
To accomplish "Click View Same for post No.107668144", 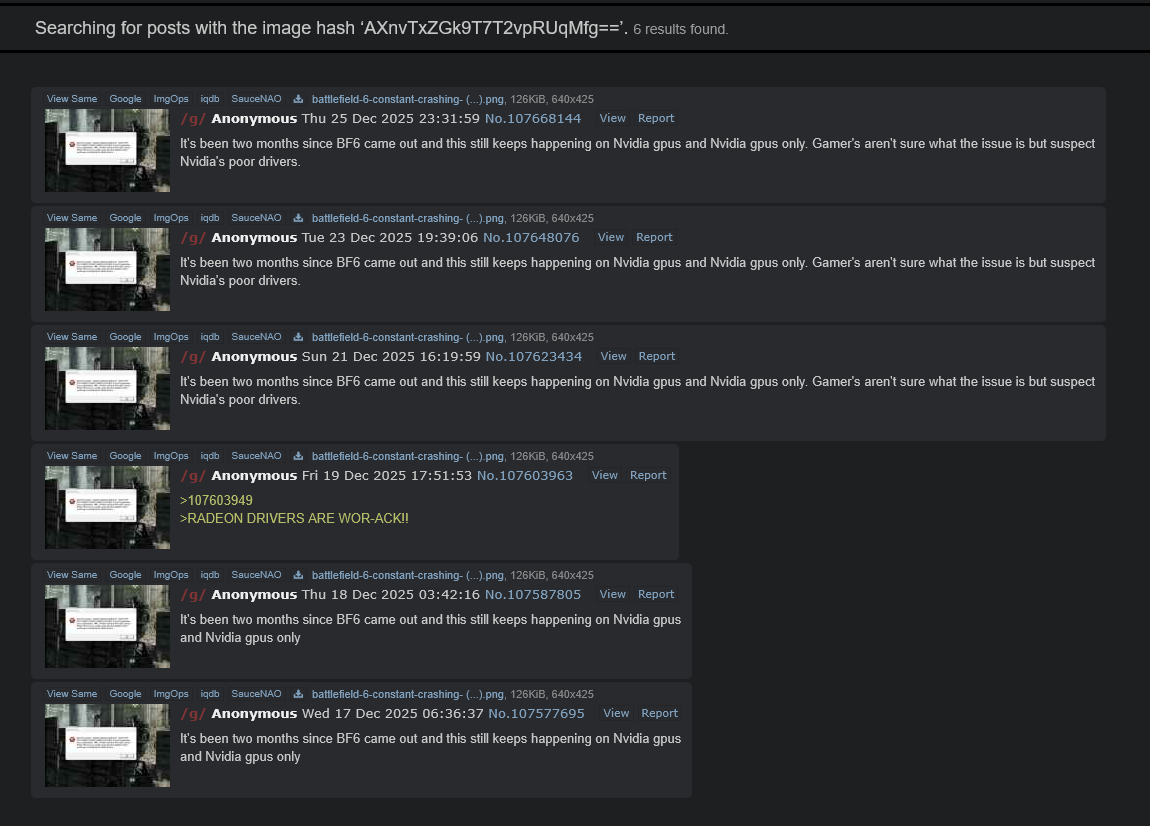I will (72, 99).
